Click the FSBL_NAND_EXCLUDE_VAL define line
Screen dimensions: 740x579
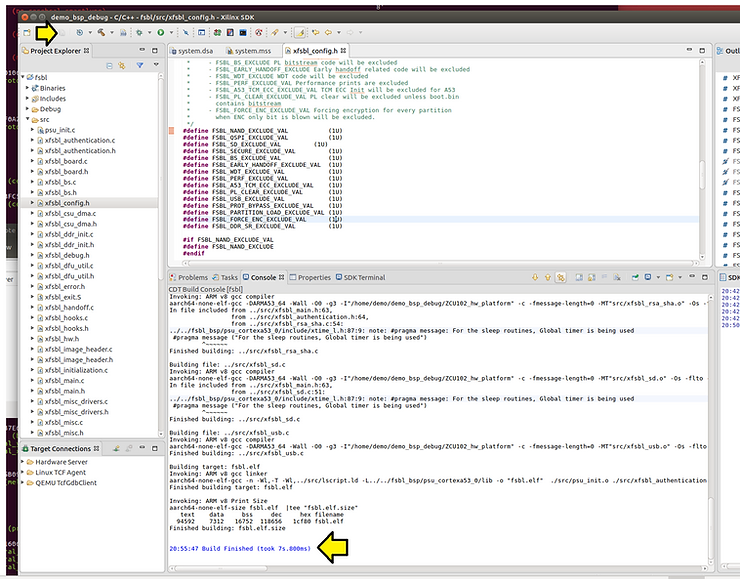coord(262,131)
